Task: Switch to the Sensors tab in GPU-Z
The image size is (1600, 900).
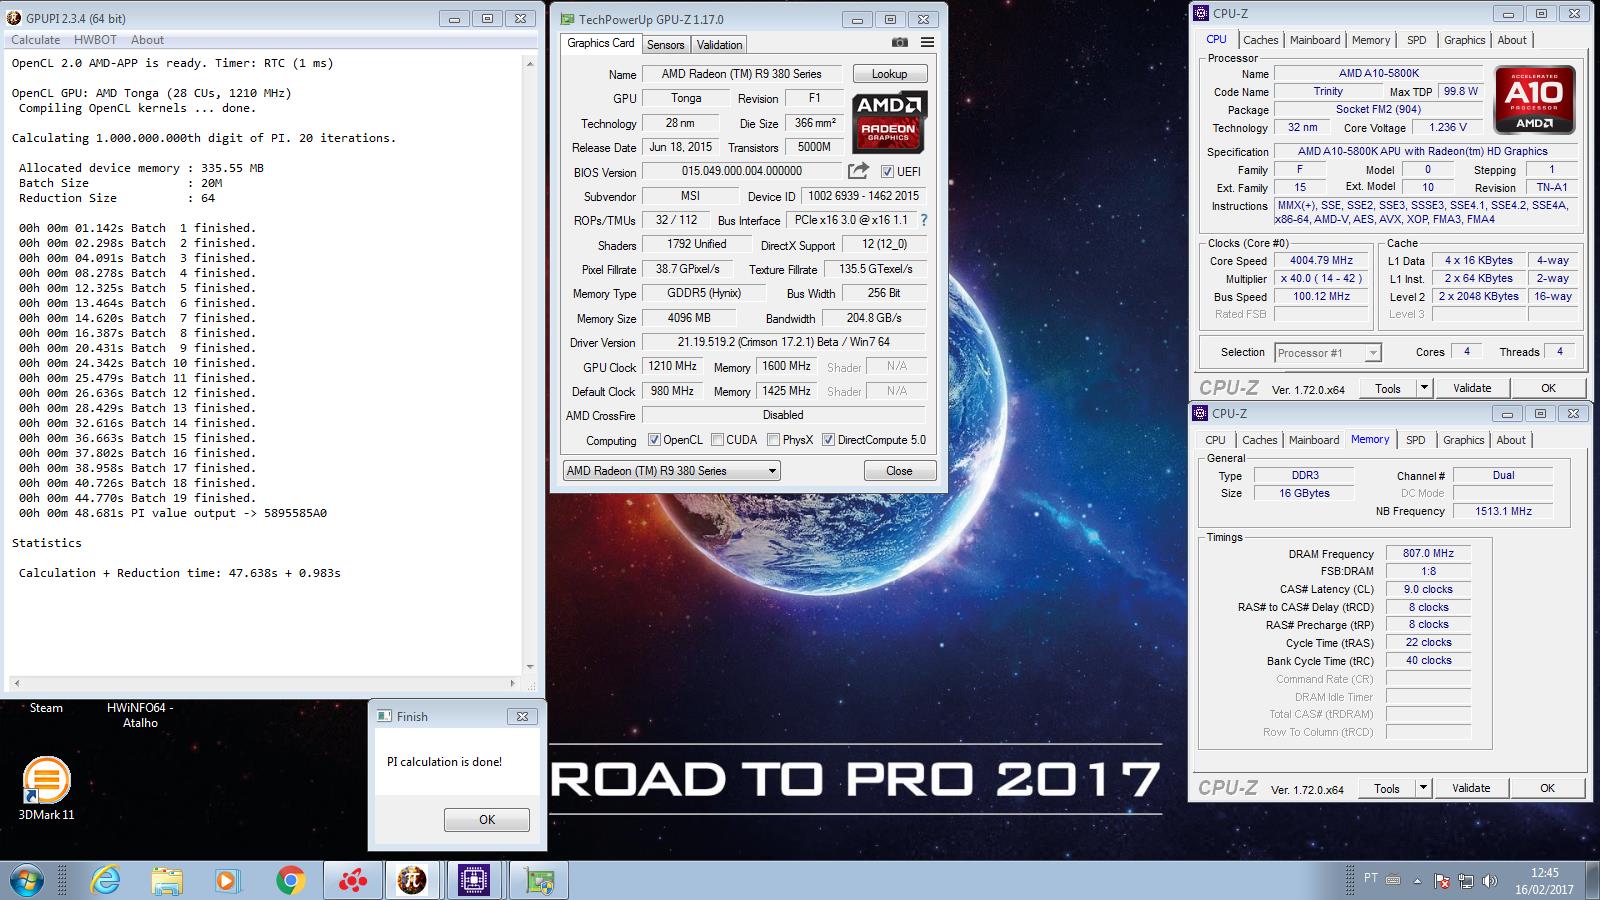Action: coord(665,44)
